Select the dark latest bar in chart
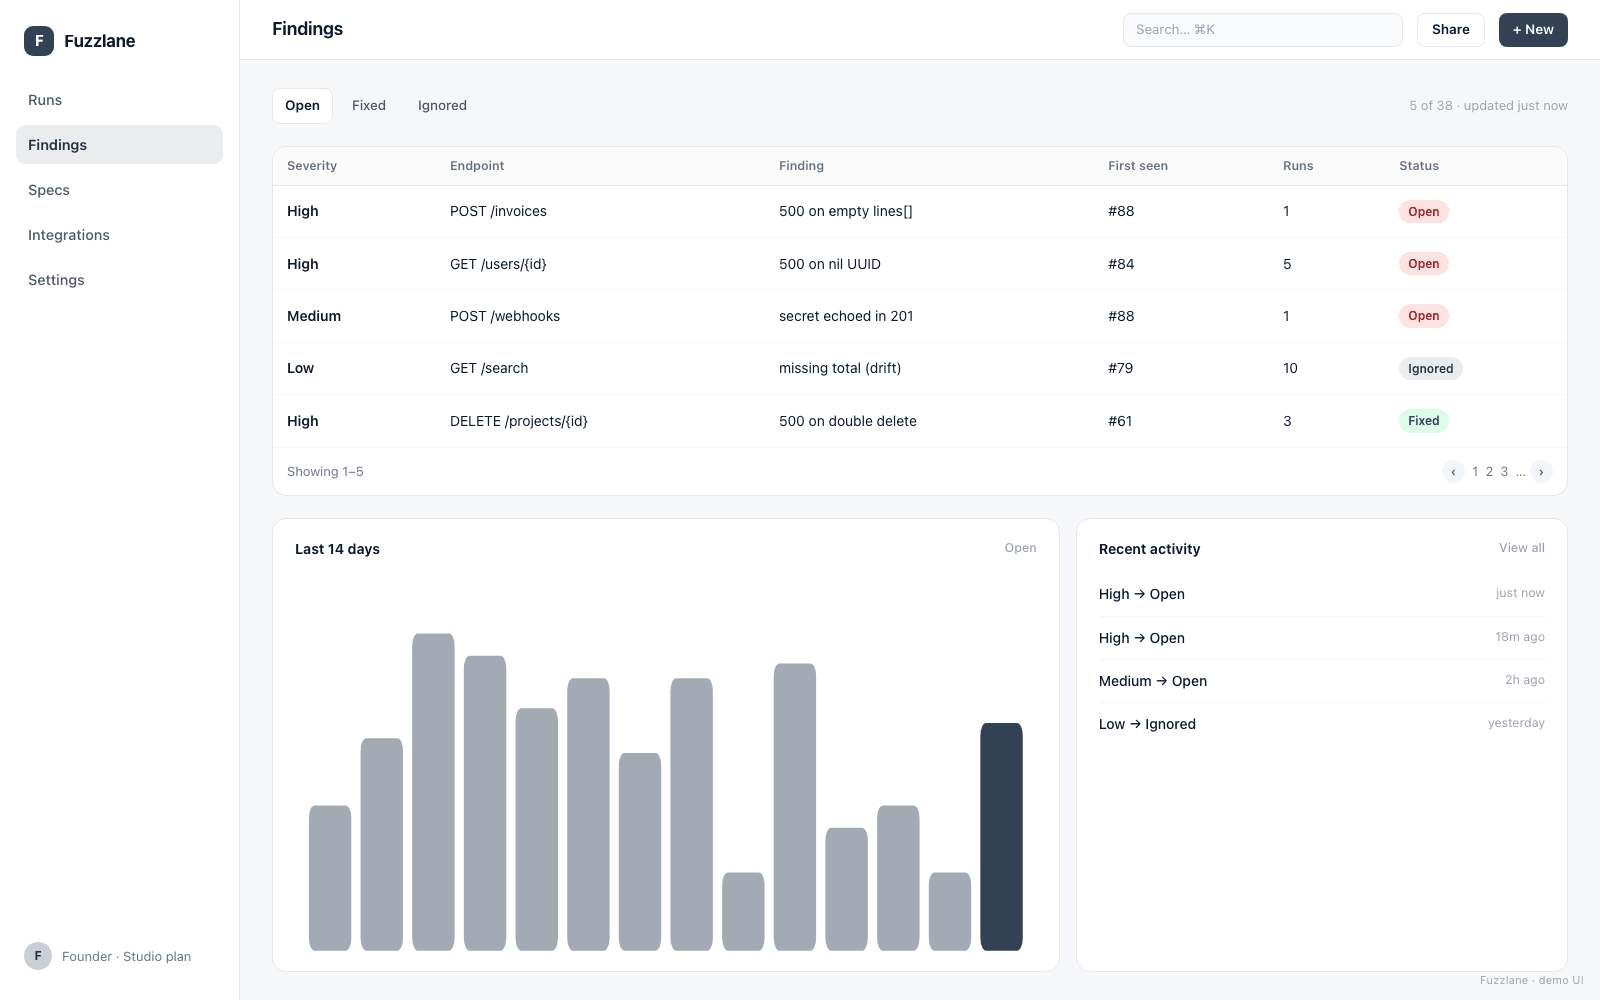 [1001, 837]
